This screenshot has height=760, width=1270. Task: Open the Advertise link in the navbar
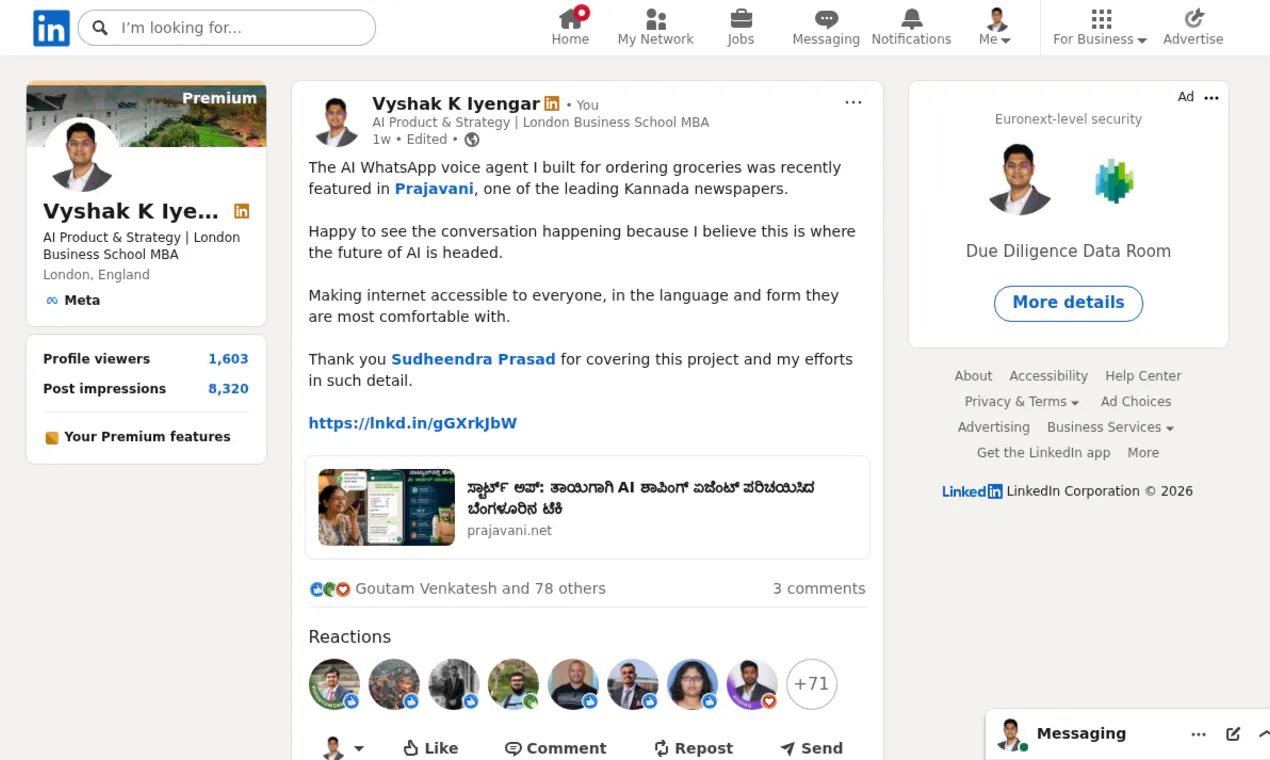pos(1193,27)
